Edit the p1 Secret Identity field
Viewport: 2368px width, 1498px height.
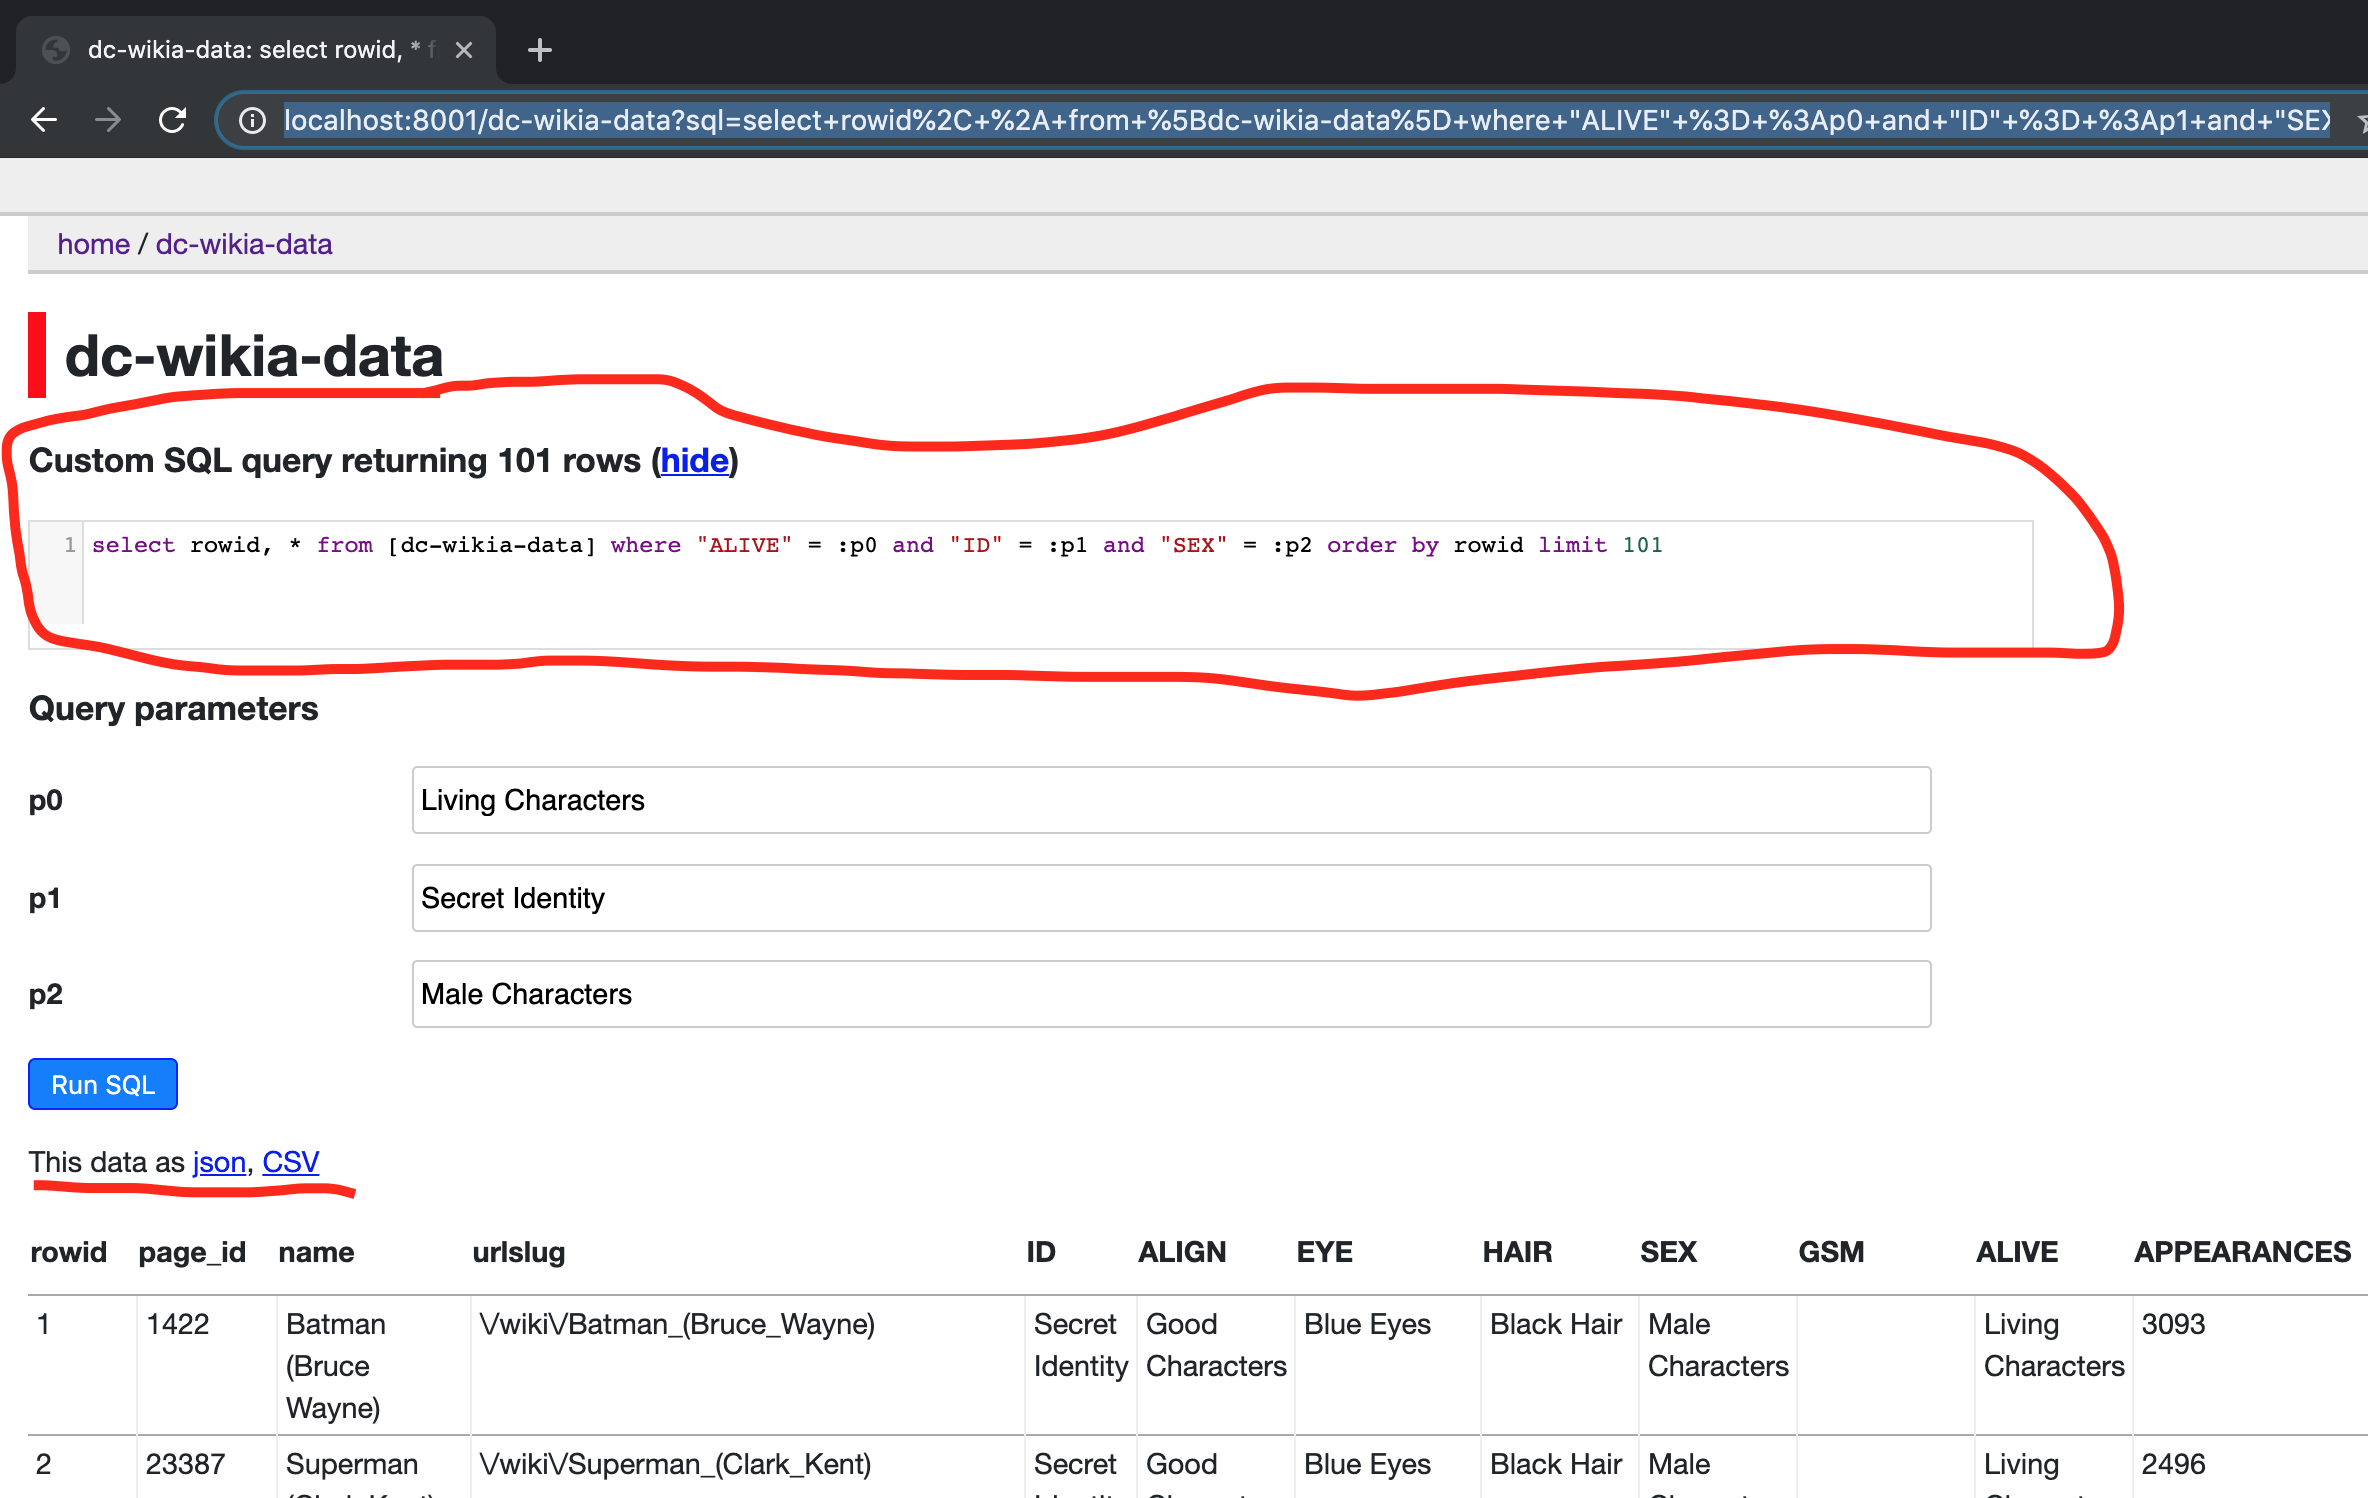click(1170, 898)
